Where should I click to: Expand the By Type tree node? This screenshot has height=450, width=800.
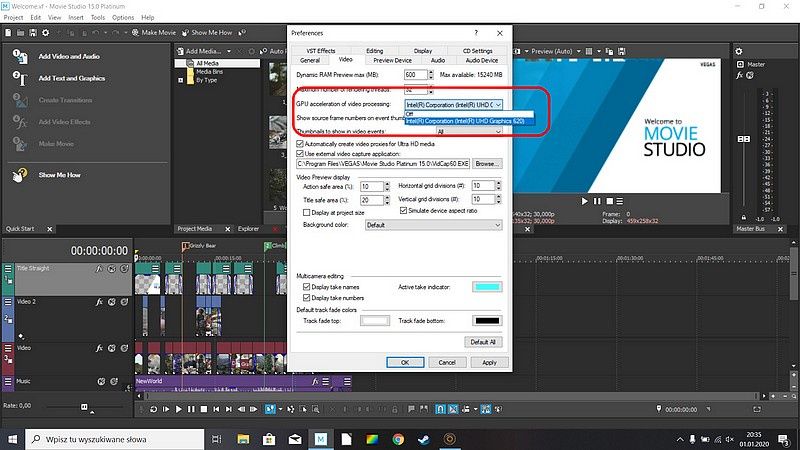(181, 80)
